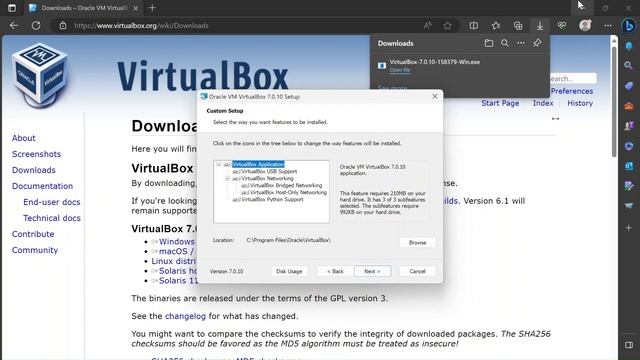Open the changelog link
The image size is (640, 360).
coord(185,316)
